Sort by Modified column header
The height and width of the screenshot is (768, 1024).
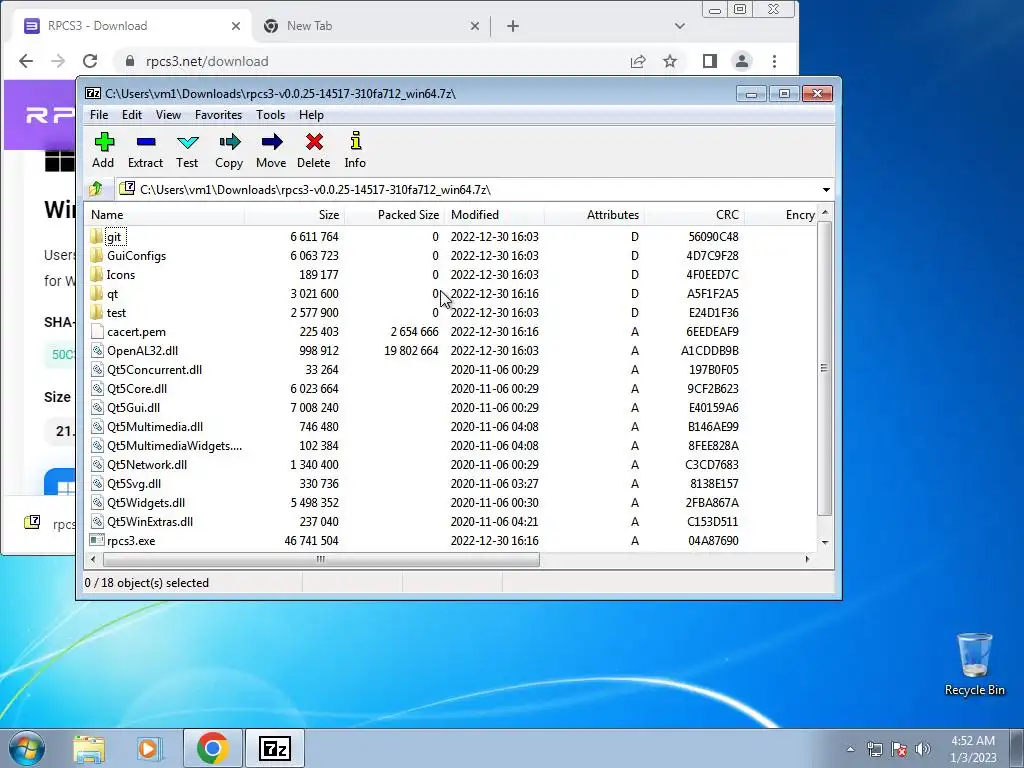point(494,215)
